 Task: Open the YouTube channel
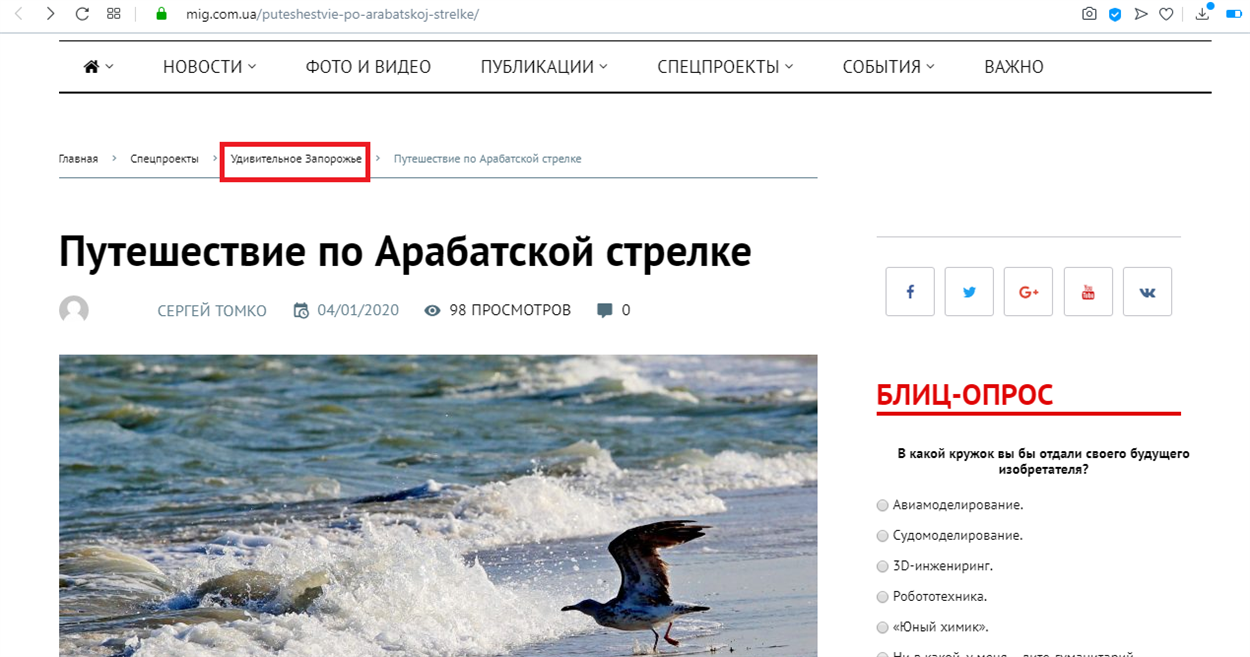[x=1088, y=292]
